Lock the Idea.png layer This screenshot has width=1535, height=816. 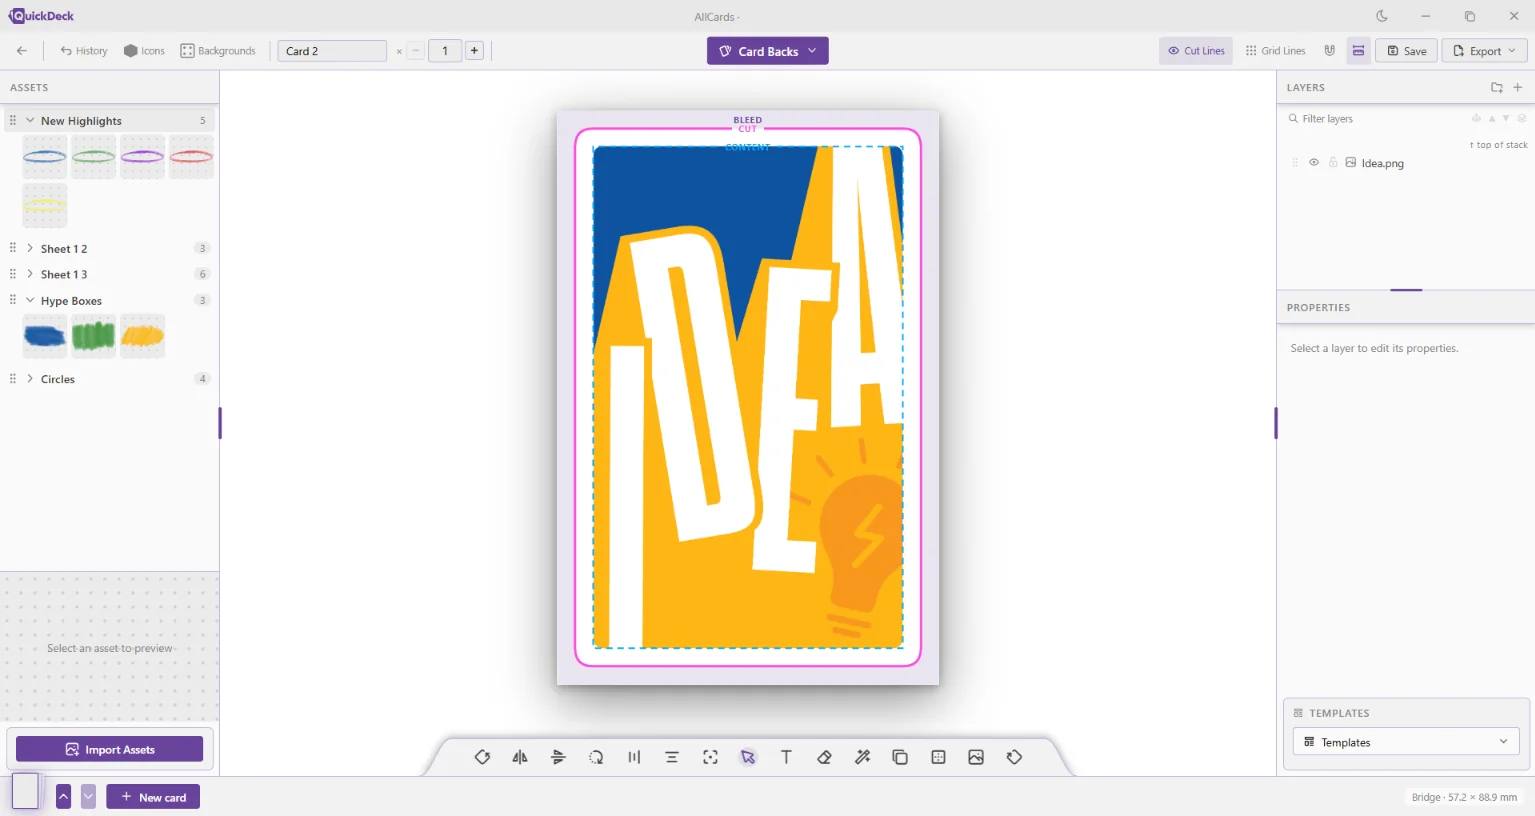(1333, 162)
